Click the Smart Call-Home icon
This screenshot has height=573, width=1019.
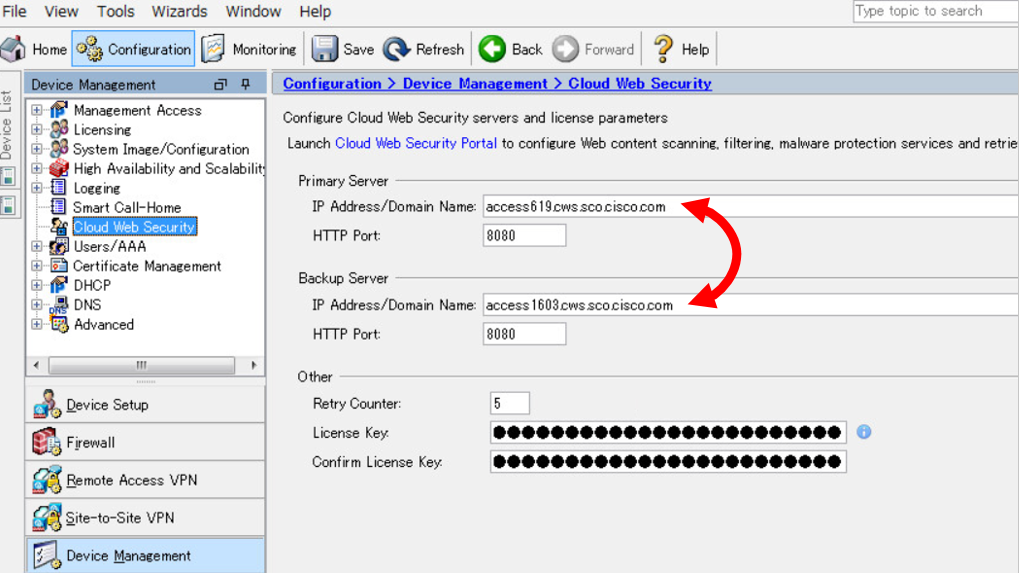(58, 207)
